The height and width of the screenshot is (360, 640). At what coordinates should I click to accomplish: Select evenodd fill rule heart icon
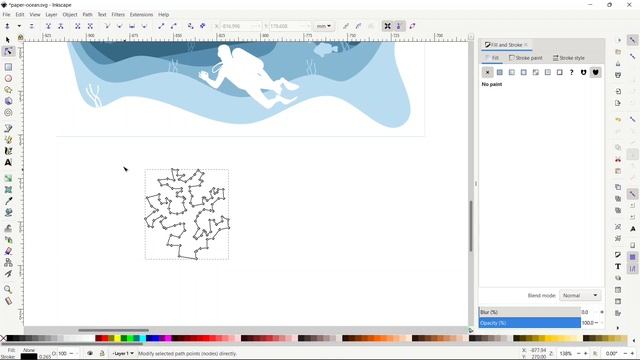[584, 72]
